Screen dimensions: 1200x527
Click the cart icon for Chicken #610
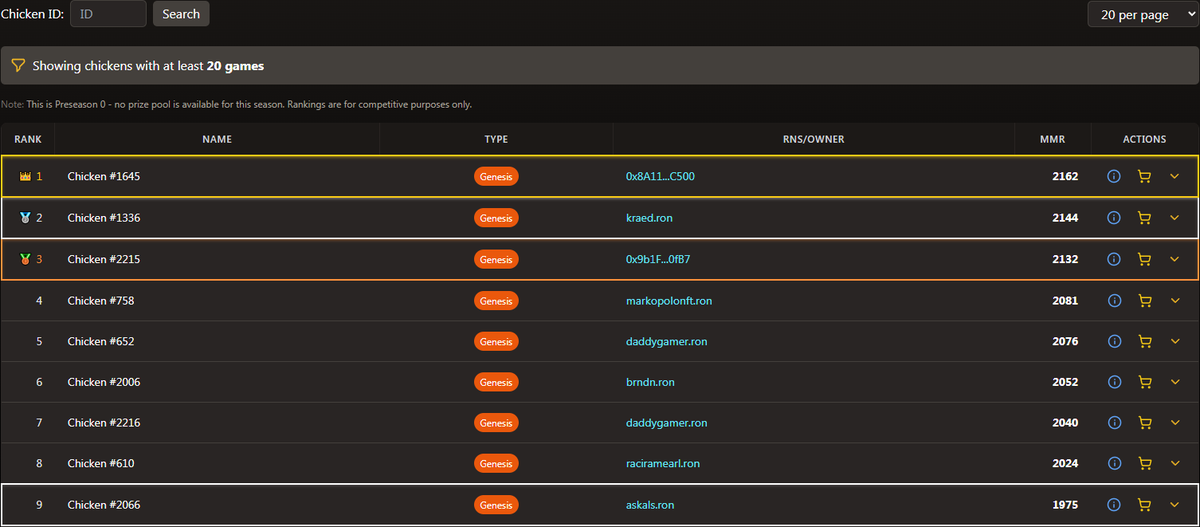click(x=1145, y=464)
